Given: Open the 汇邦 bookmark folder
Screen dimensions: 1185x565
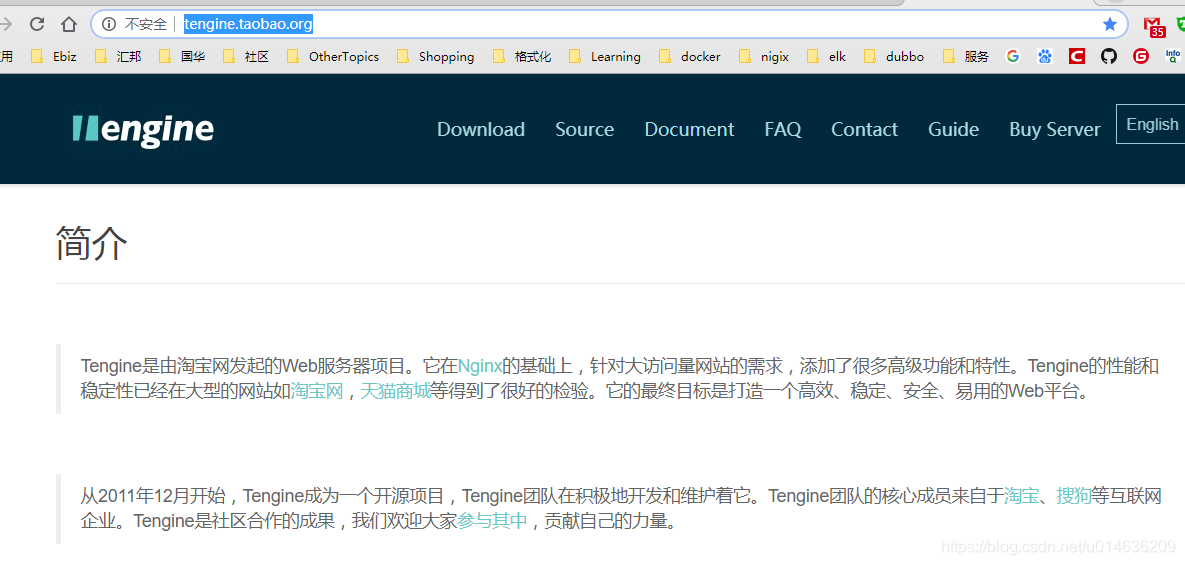Looking at the screenshot, I should point(119,56).
